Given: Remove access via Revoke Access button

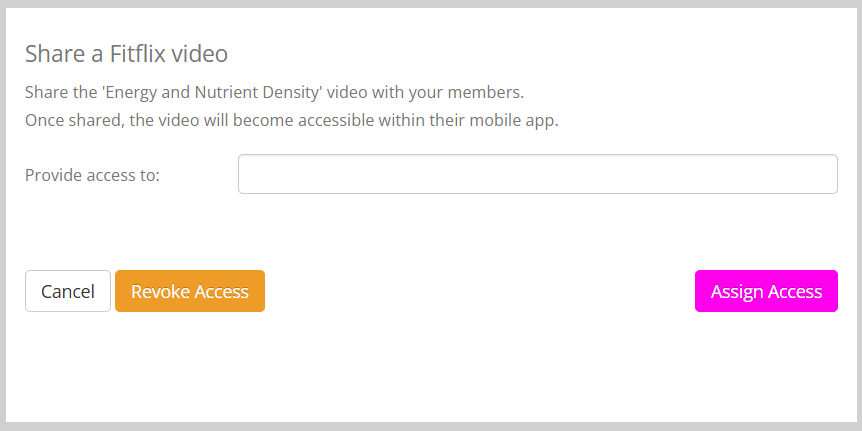Looking at the screenshot, I should click(x=190, y=291).
